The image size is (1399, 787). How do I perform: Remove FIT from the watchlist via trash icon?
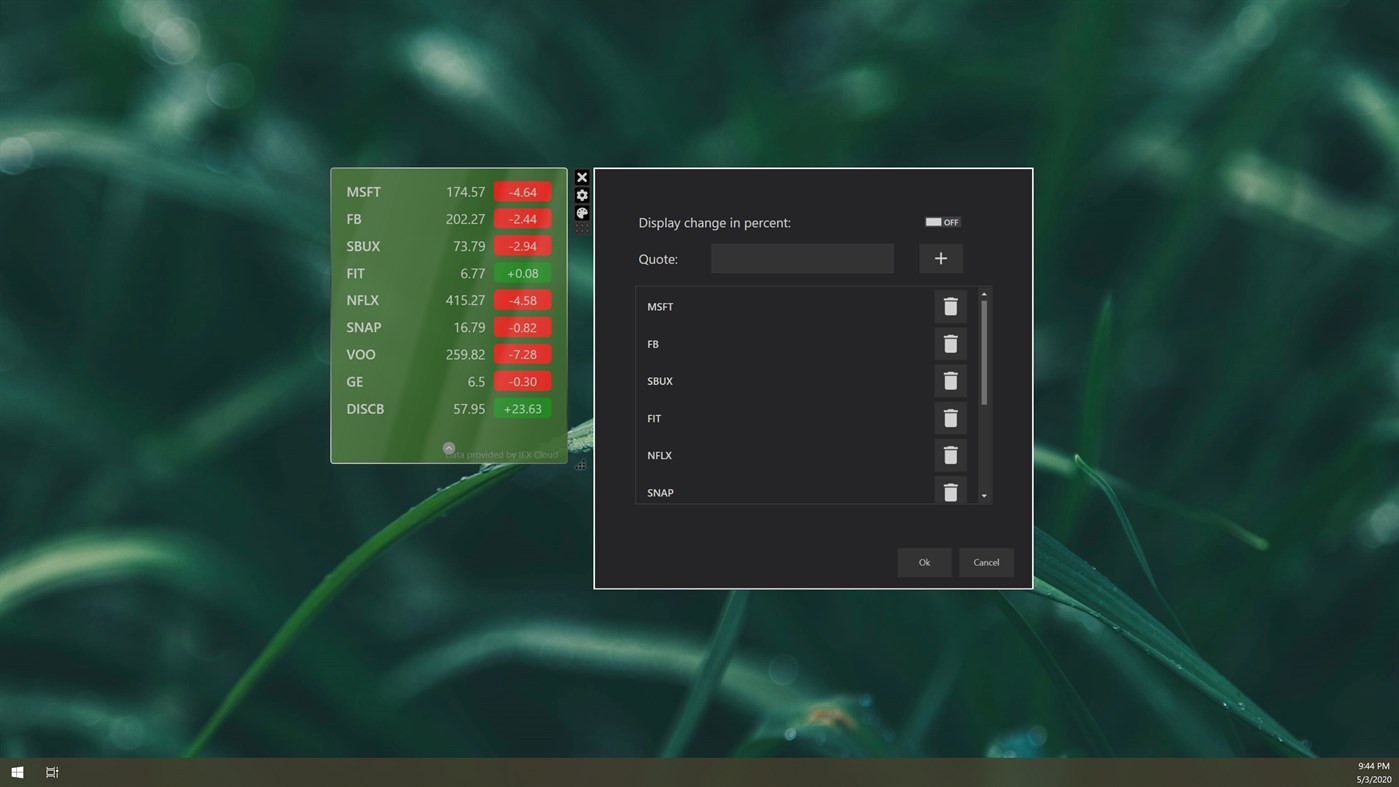950,418
